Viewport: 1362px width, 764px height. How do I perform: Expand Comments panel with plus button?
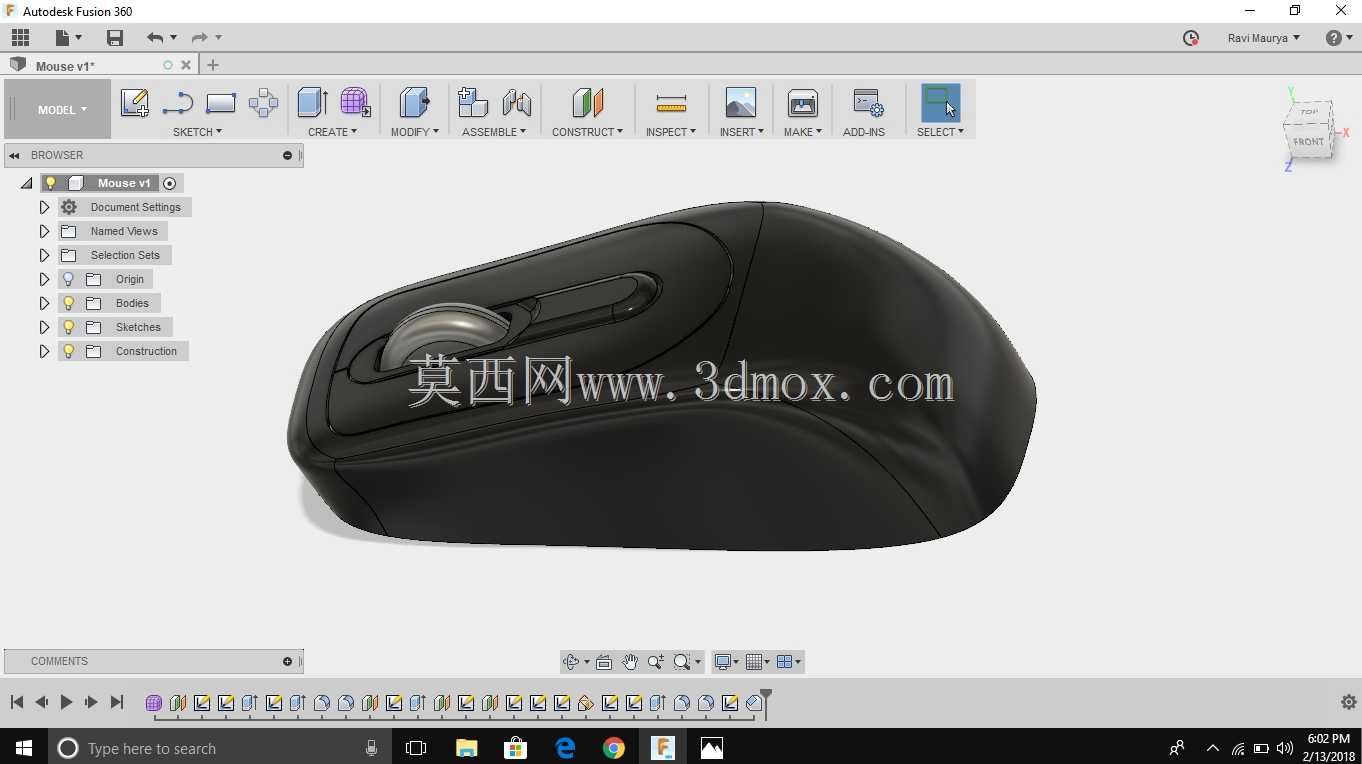pyautogui.click(x=287, y=661)
